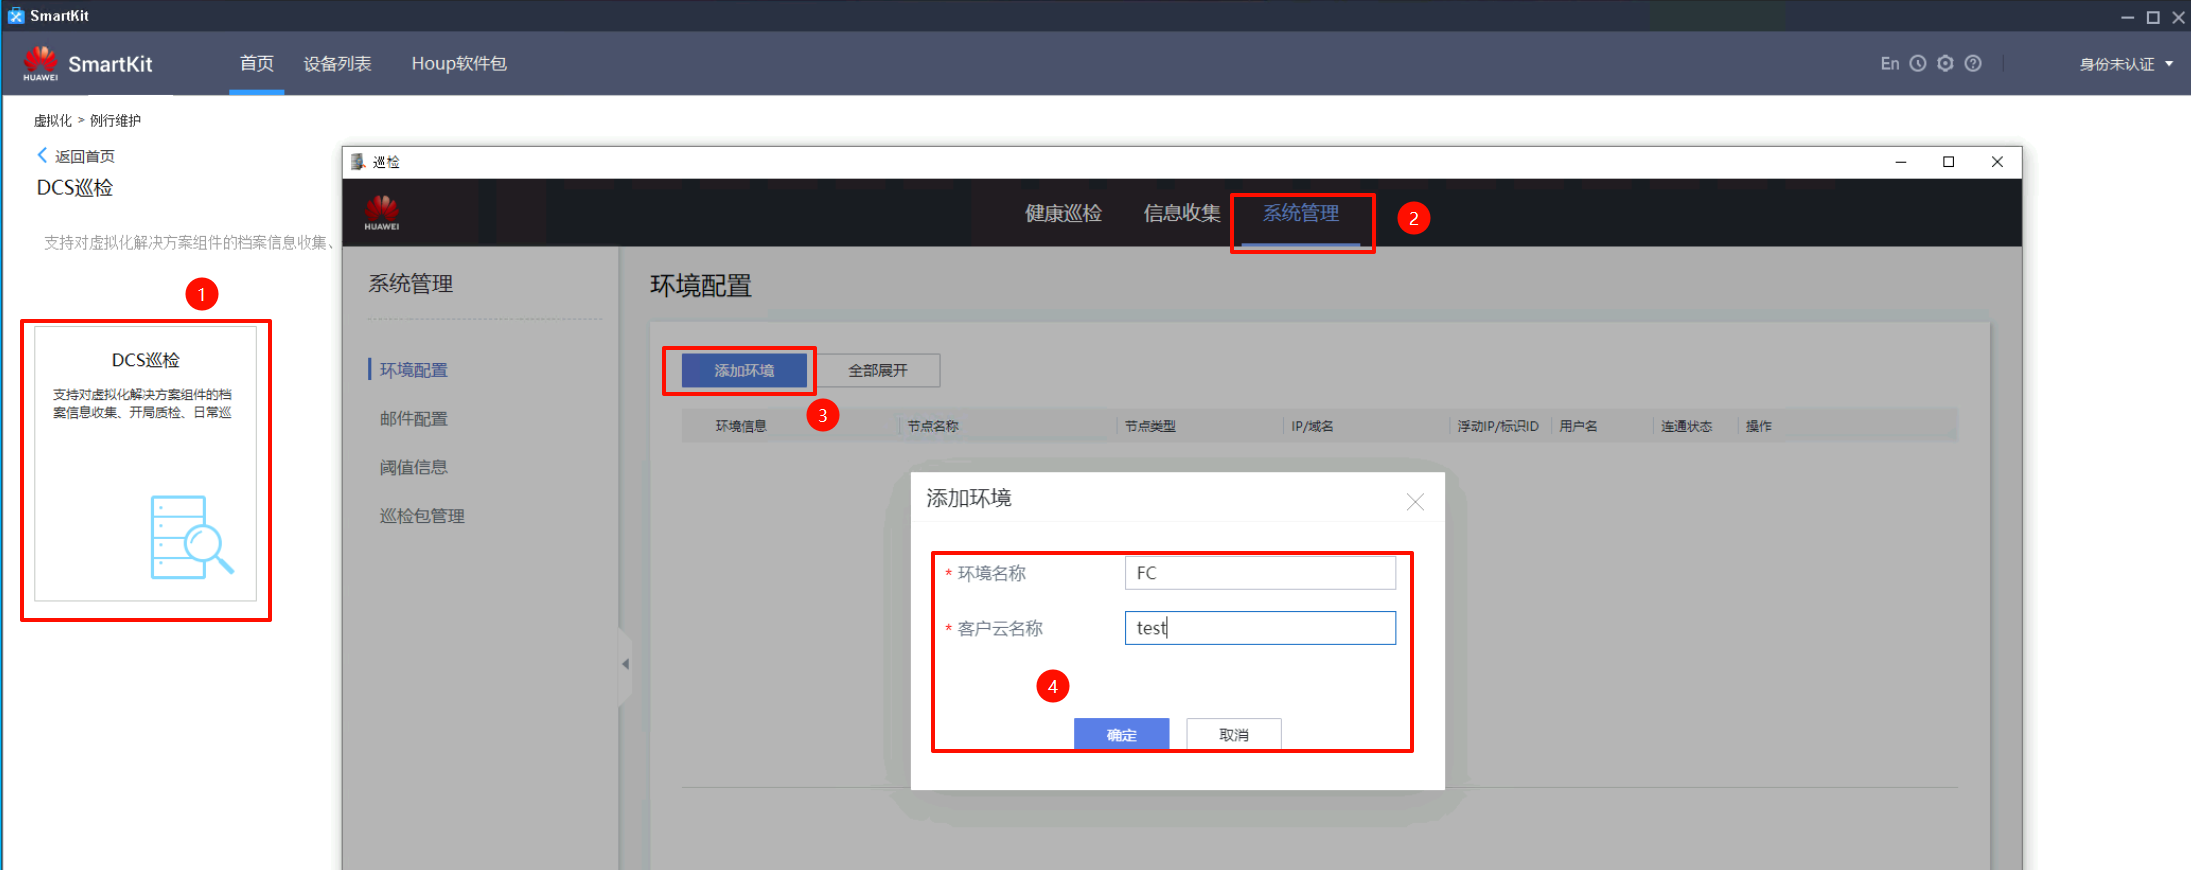The image size is (2191, 870).
Task: Go to the 信息收集 tab
Action: (x=1181, y=213)
